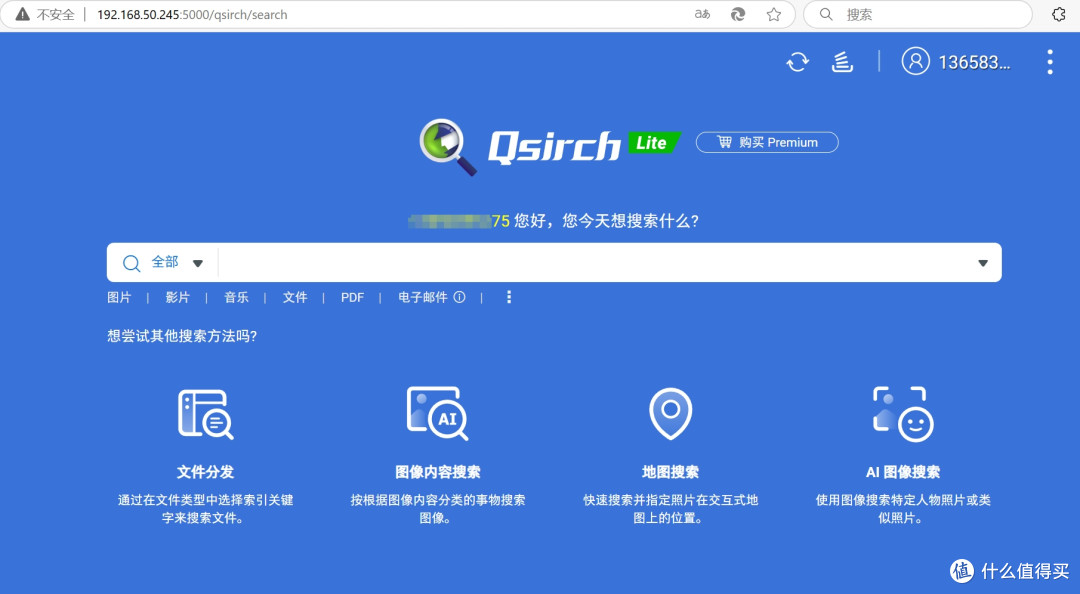
Task: Click the shopping cart icon in Premium button
Action: tap(725, 142)
